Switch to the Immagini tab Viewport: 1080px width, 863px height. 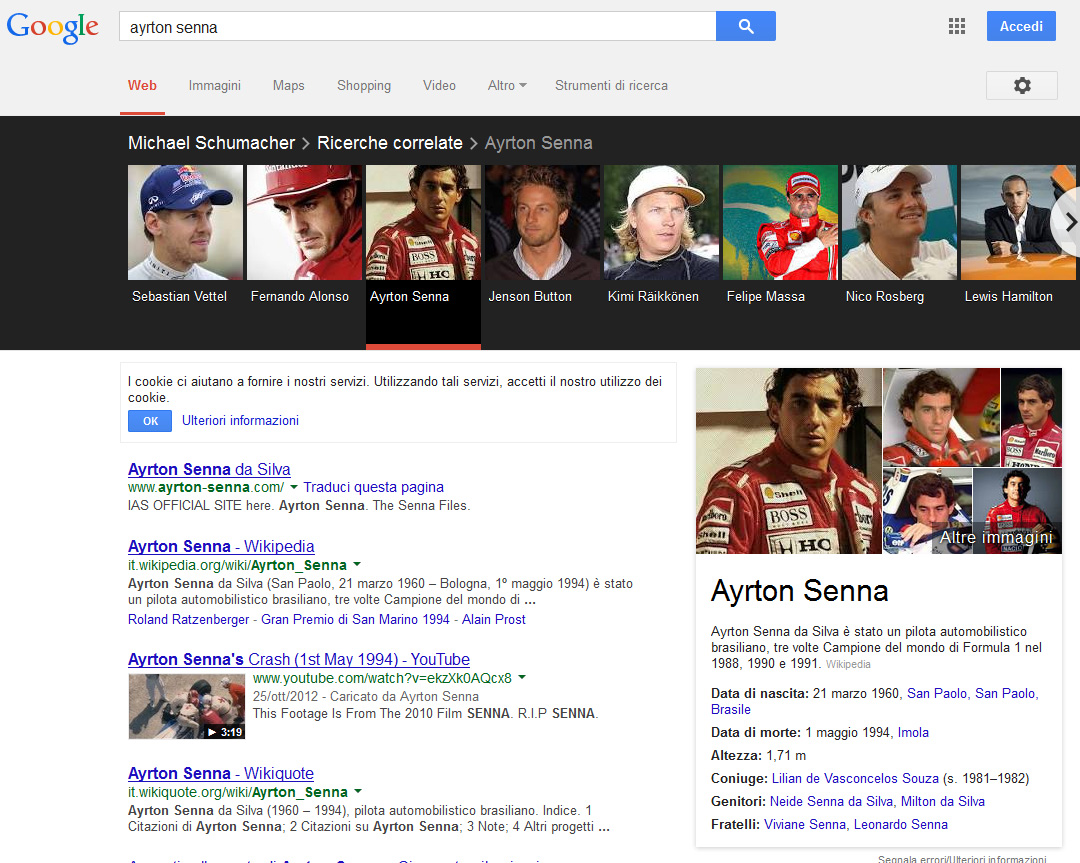[214, 86]
